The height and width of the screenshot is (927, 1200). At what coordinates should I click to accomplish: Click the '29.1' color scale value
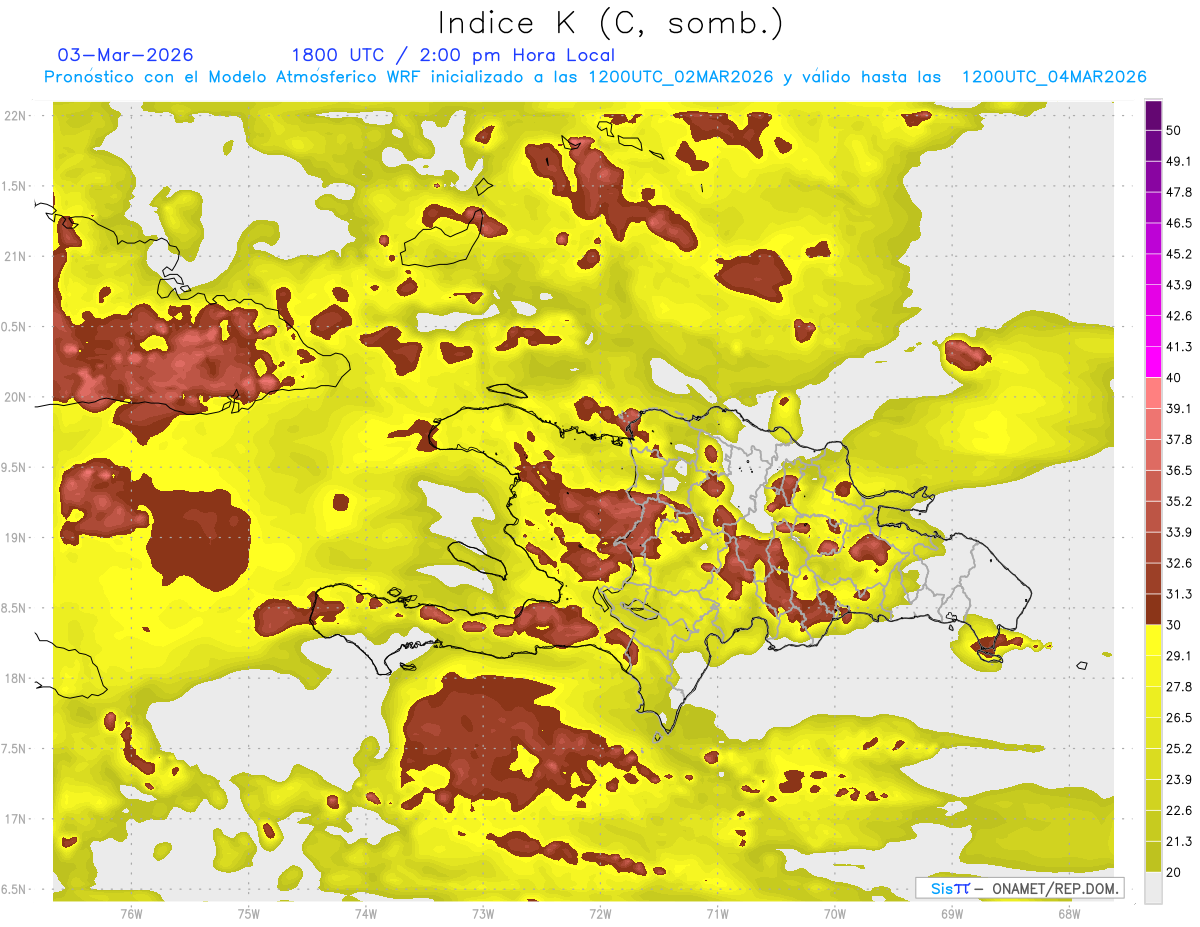pos(1178,656)
